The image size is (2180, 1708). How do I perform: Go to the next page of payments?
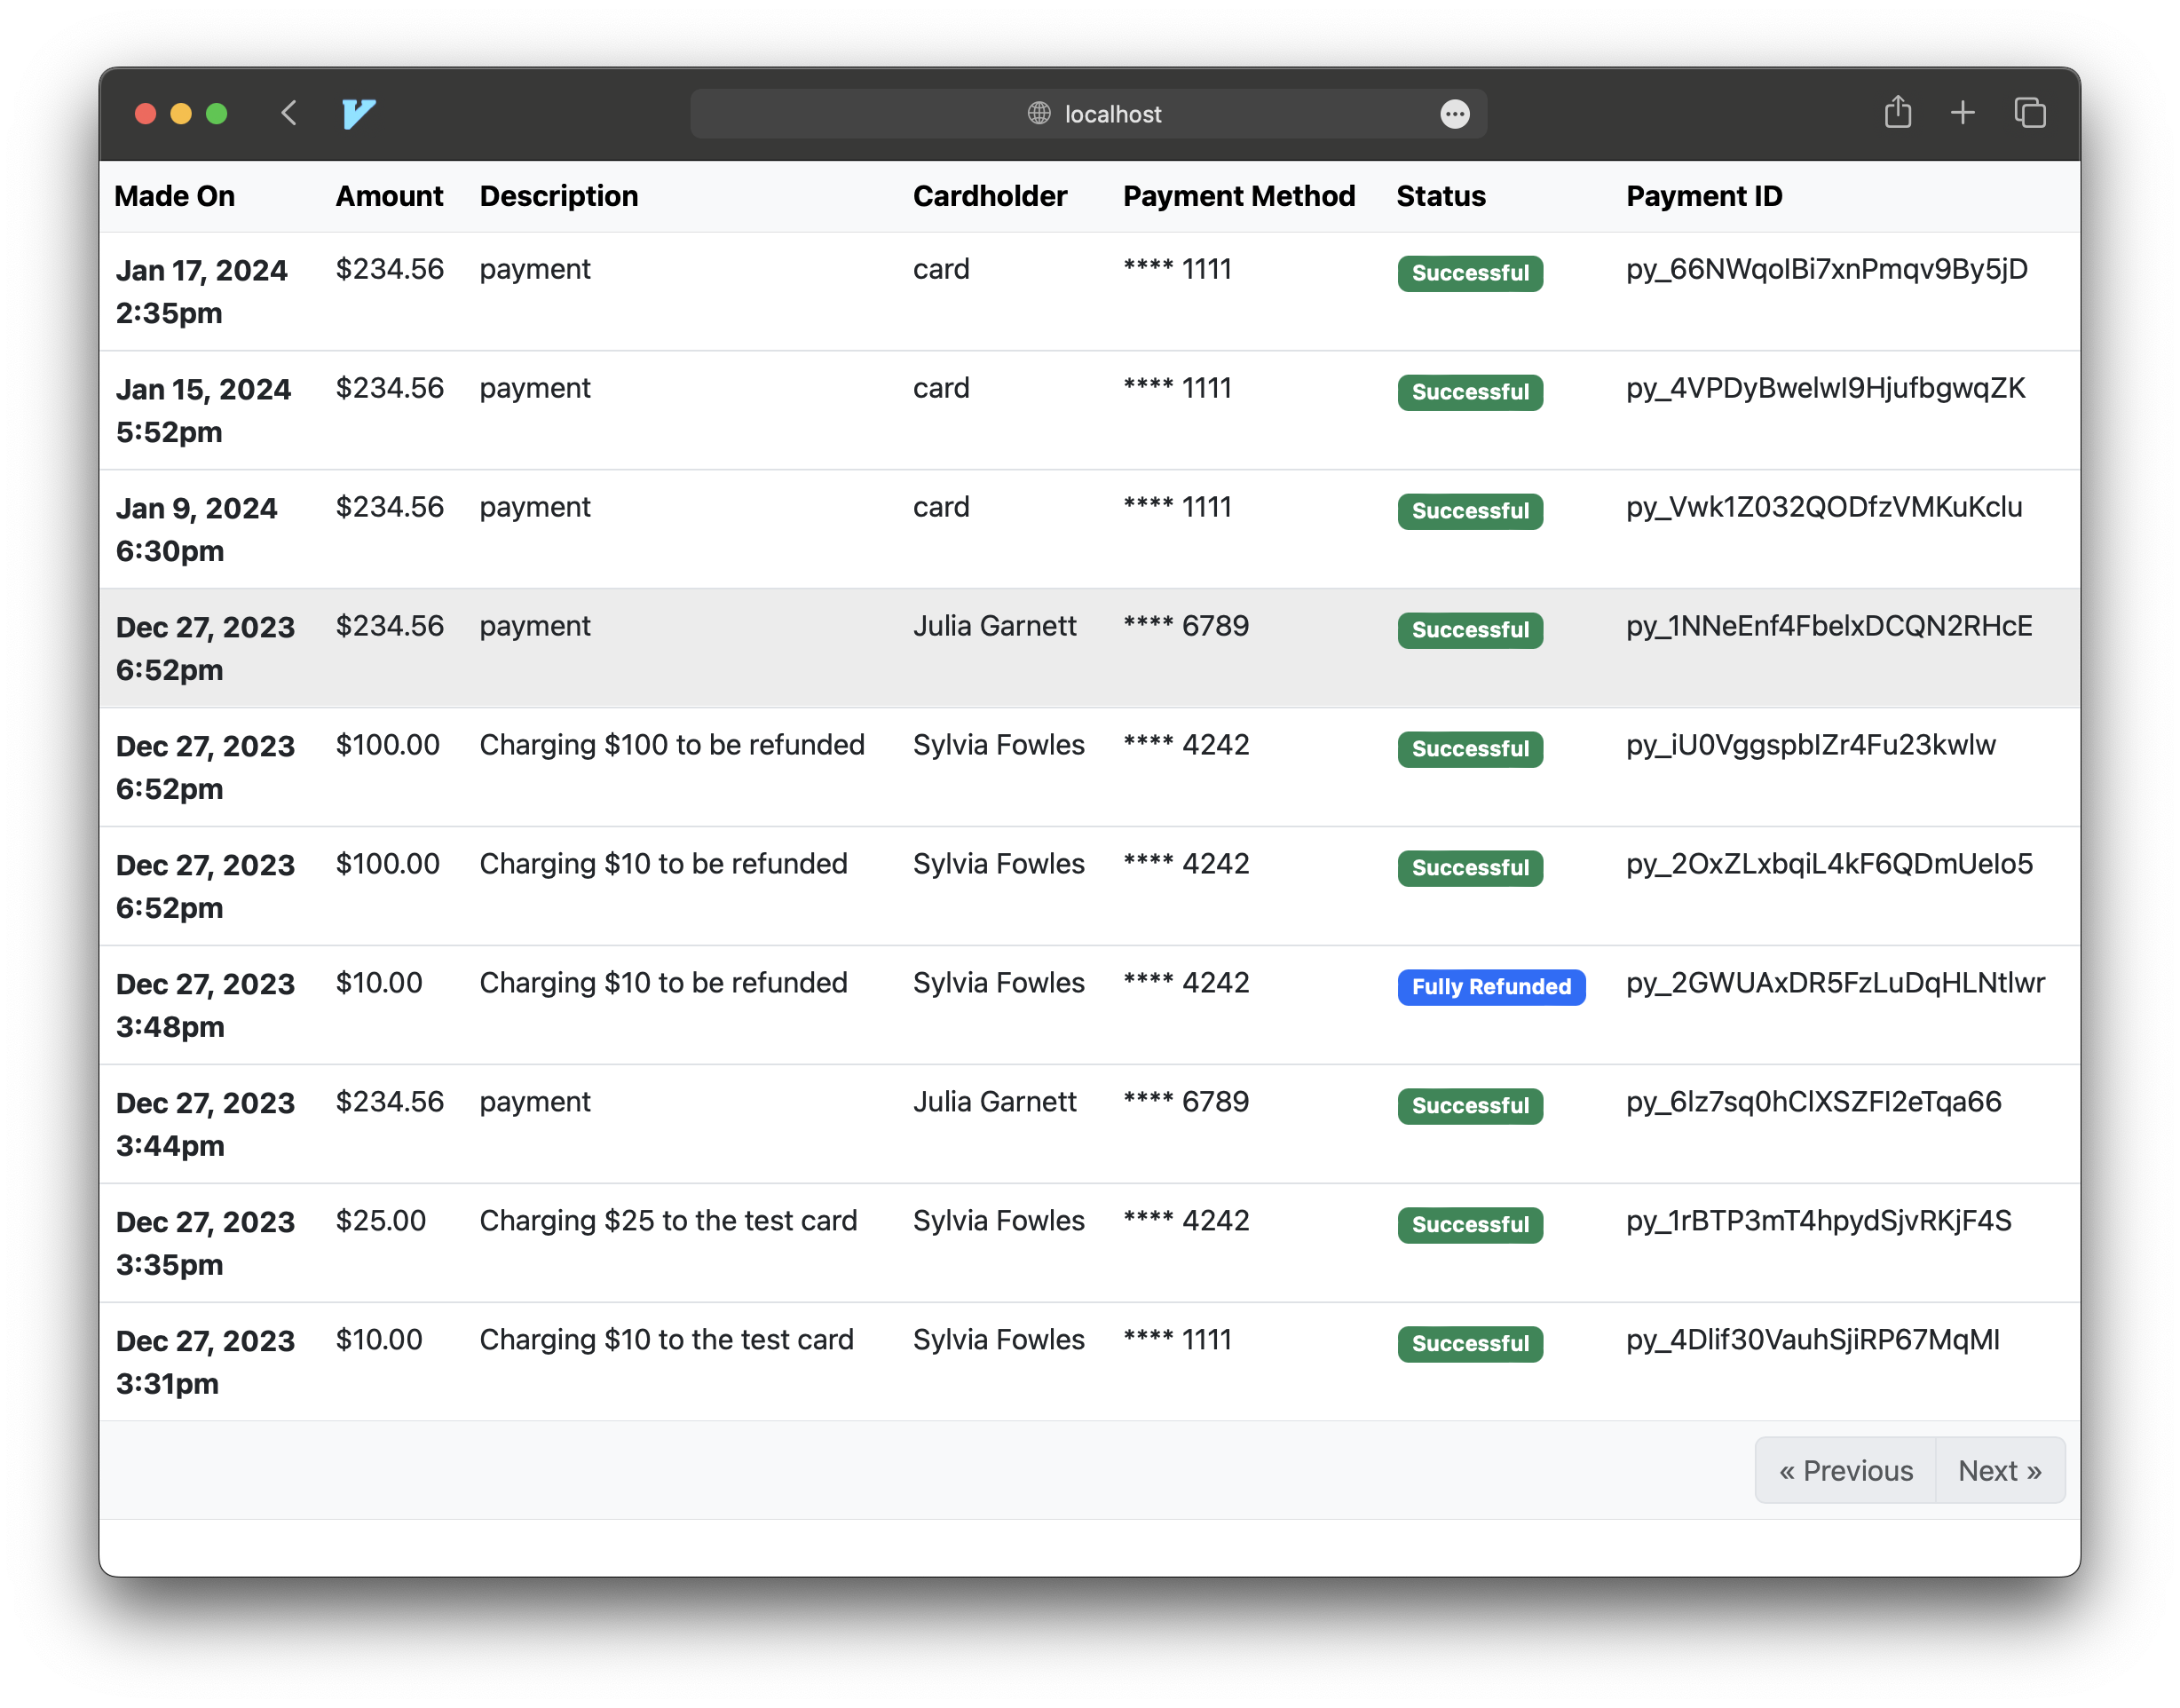2000,1470
